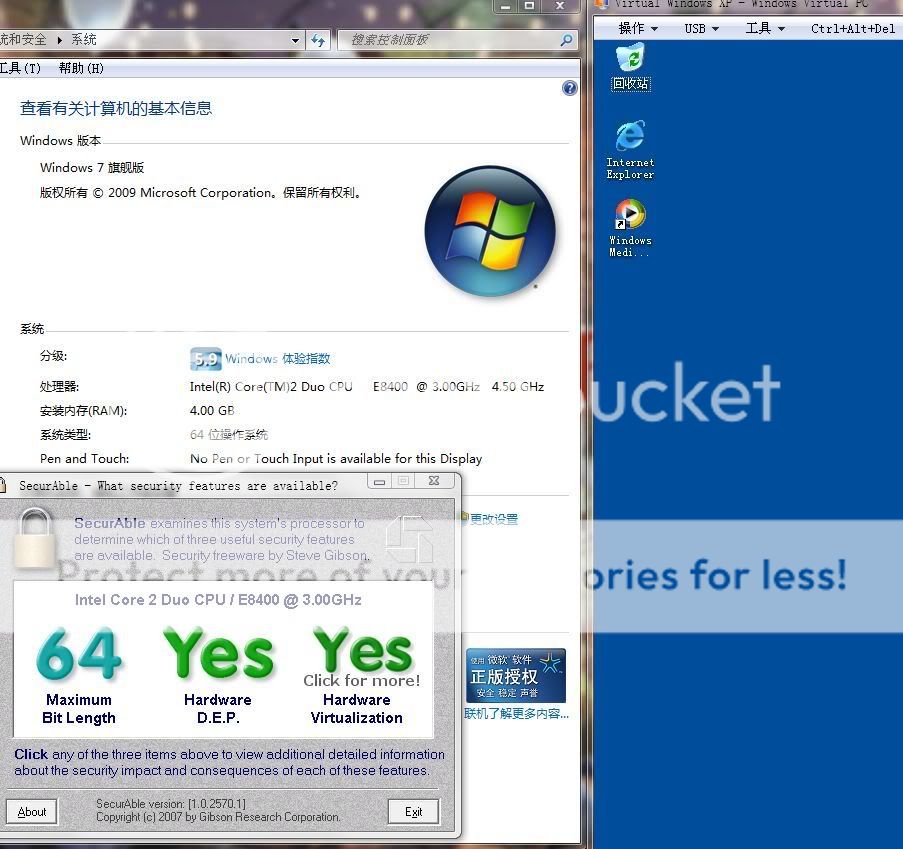Click the 64 Maximum Bit Length result

coord(79,676)
